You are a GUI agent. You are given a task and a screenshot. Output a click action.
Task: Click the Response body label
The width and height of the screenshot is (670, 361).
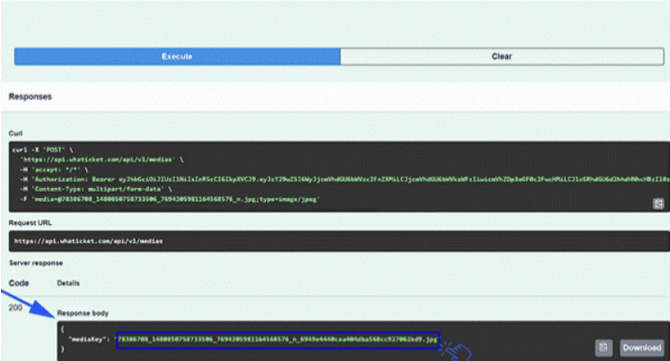[x=83, y=313]
